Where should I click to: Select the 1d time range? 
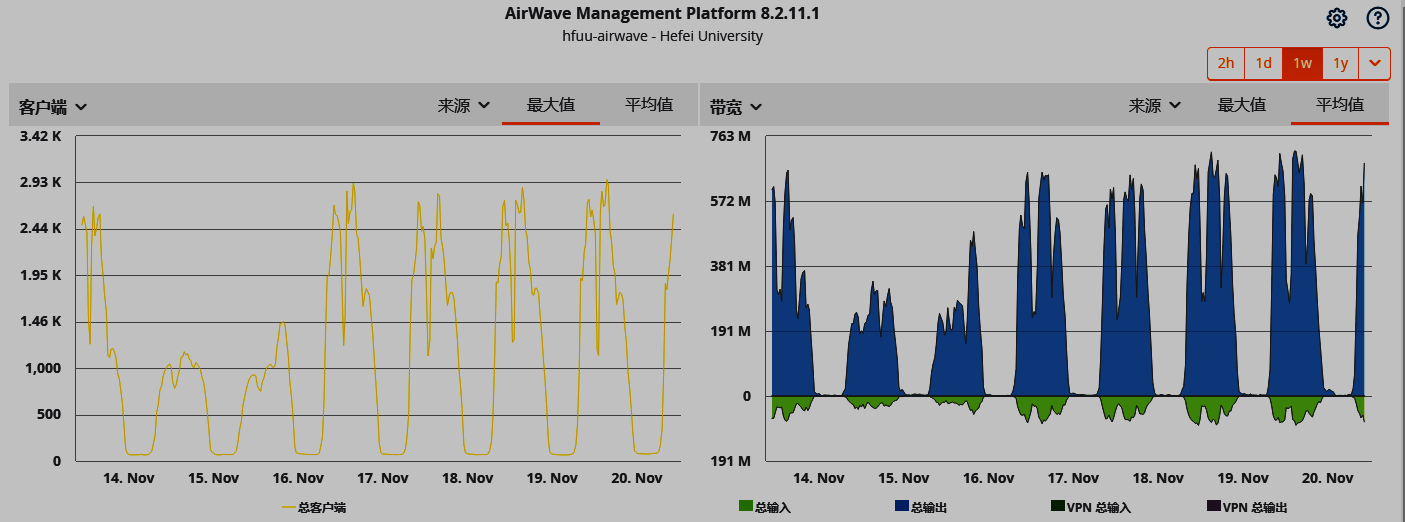(x=1264, y=63)
